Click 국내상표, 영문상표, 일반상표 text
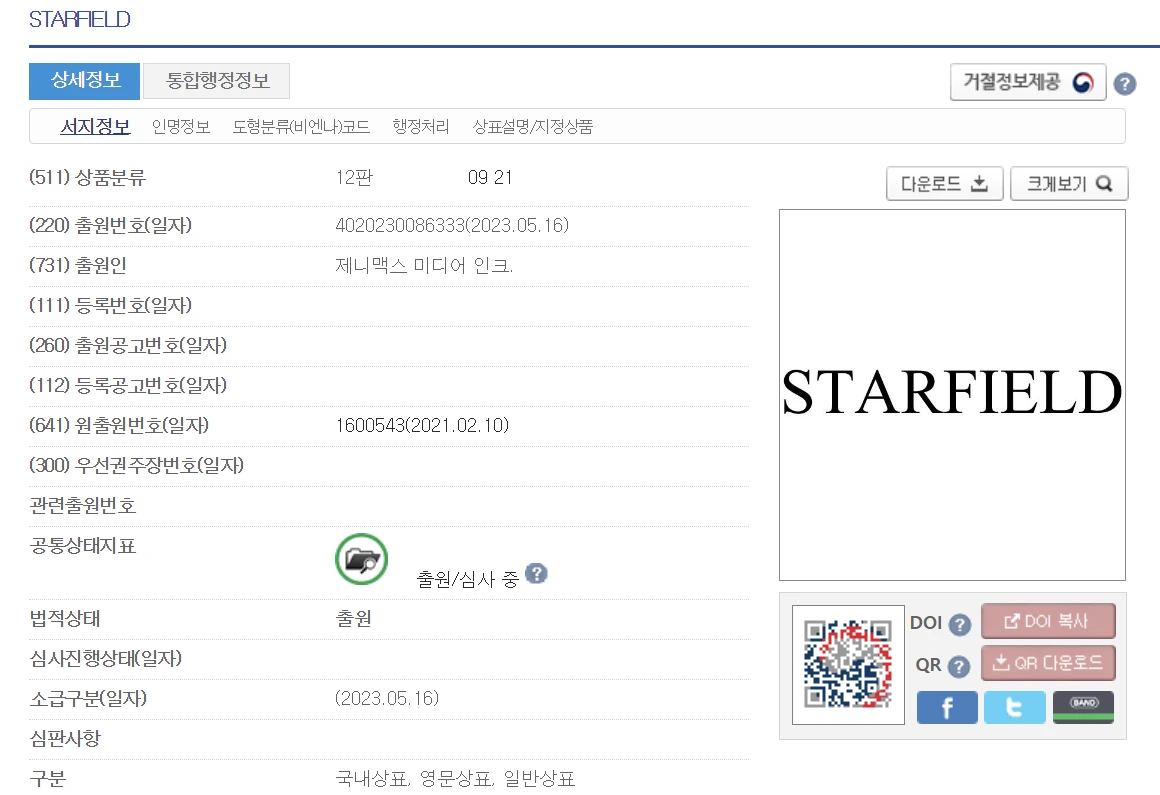 pyautogui.click(x=455, y=778)
